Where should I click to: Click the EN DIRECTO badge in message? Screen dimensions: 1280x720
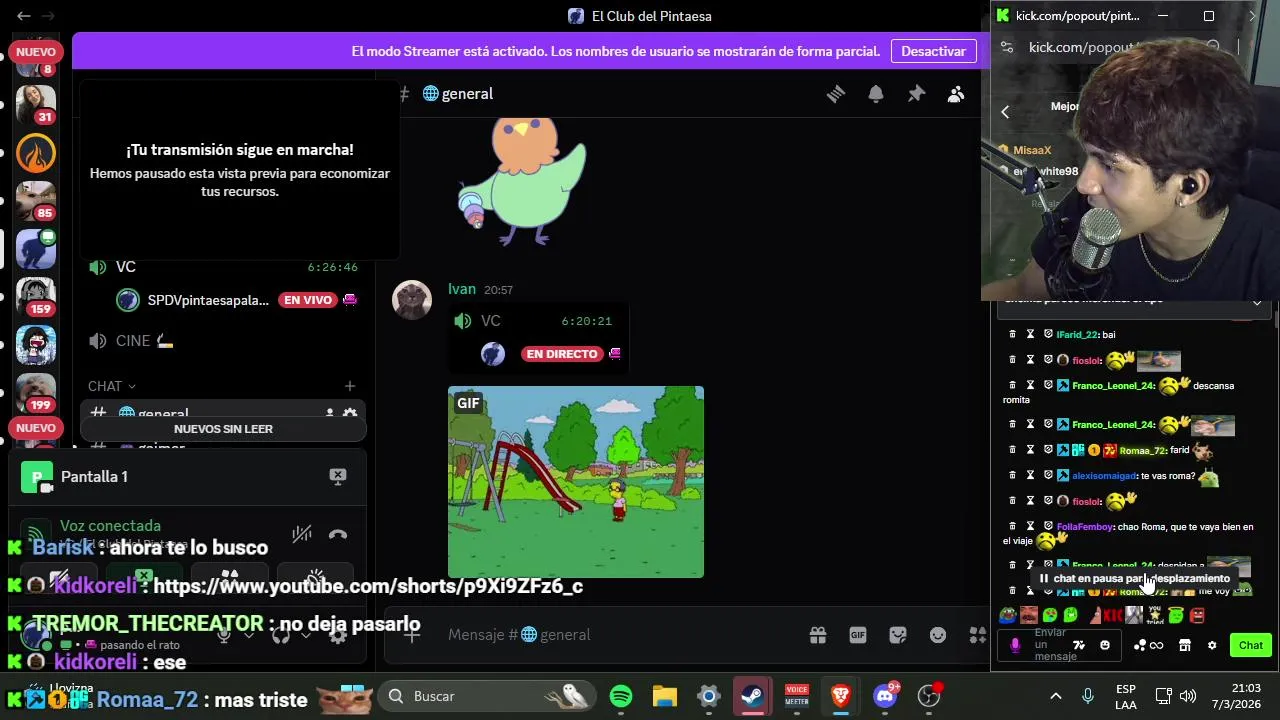point(561,354)
